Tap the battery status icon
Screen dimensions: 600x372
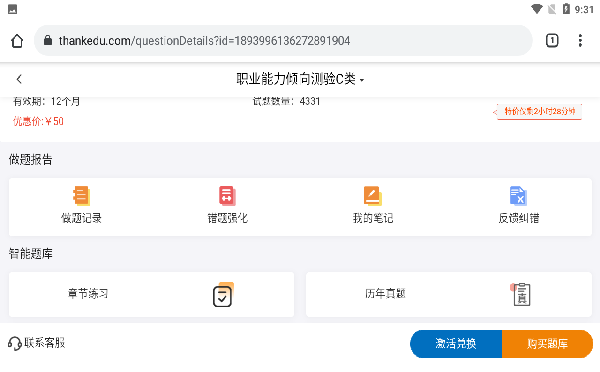coord(566,9)
